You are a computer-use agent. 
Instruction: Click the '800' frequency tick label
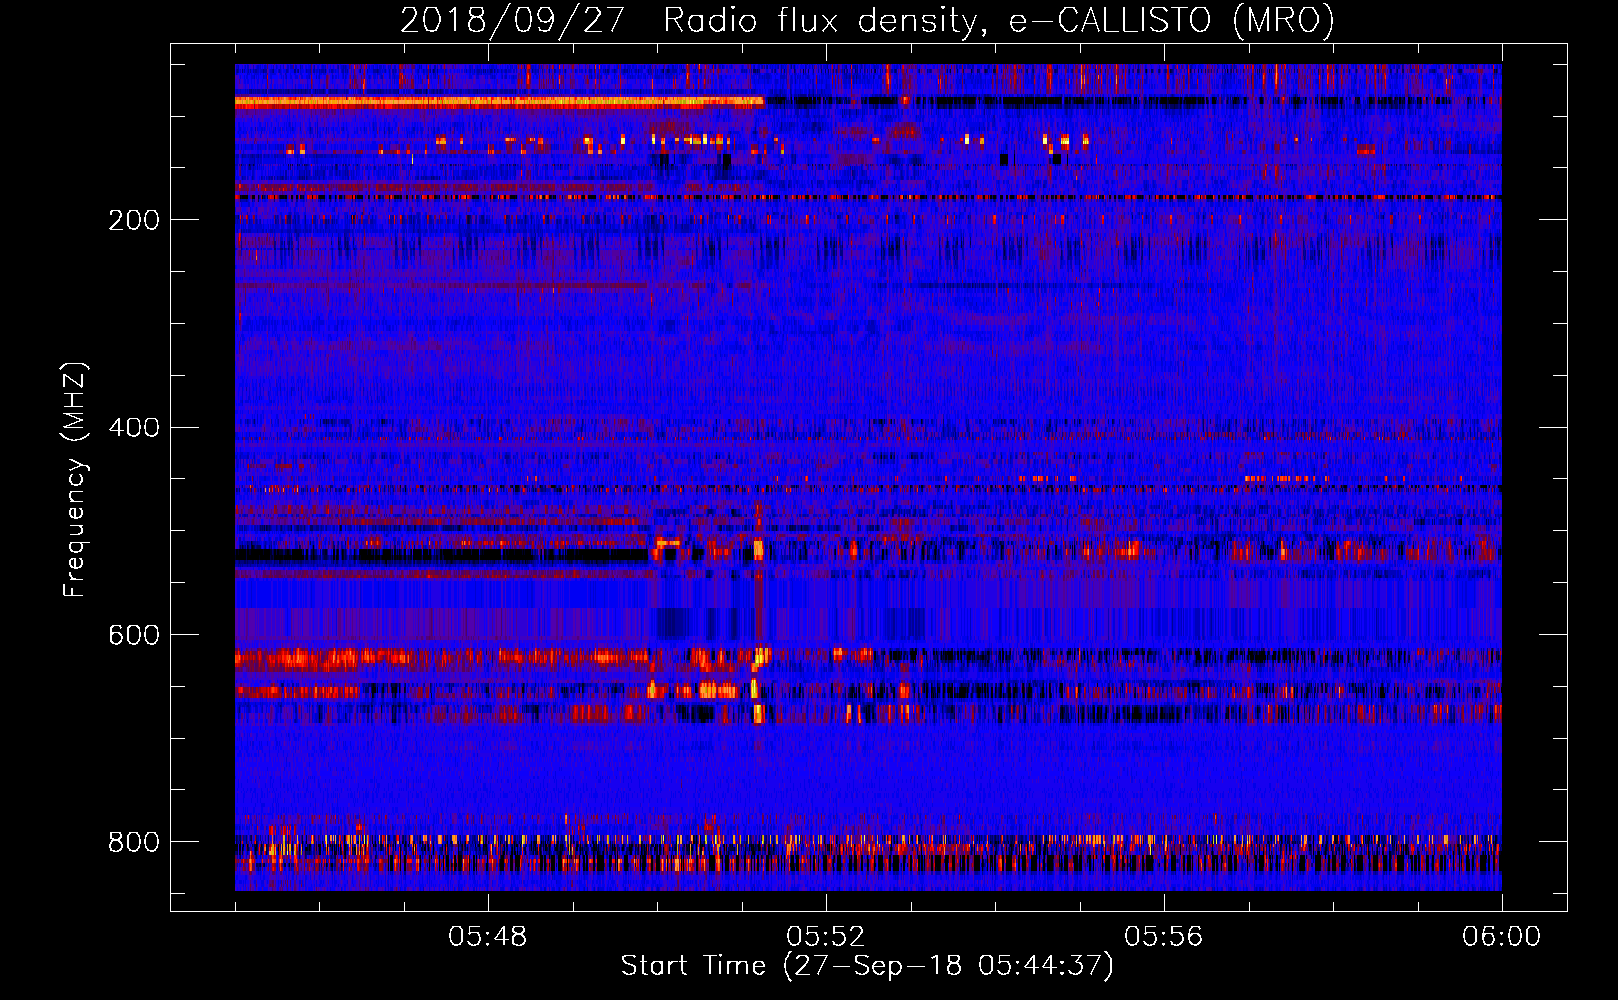134,843
